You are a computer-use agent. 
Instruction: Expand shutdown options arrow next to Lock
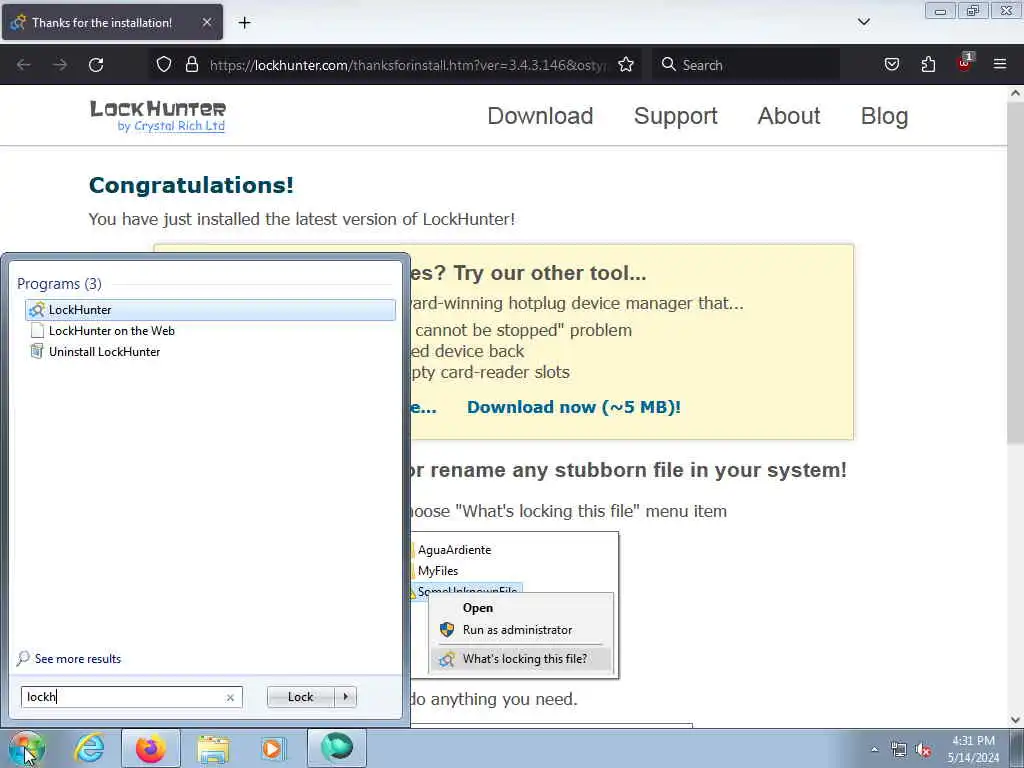pos(345,697)
